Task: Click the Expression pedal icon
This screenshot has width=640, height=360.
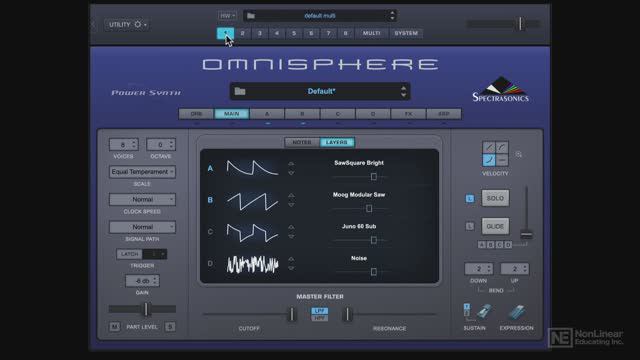Action: [517, 312]
